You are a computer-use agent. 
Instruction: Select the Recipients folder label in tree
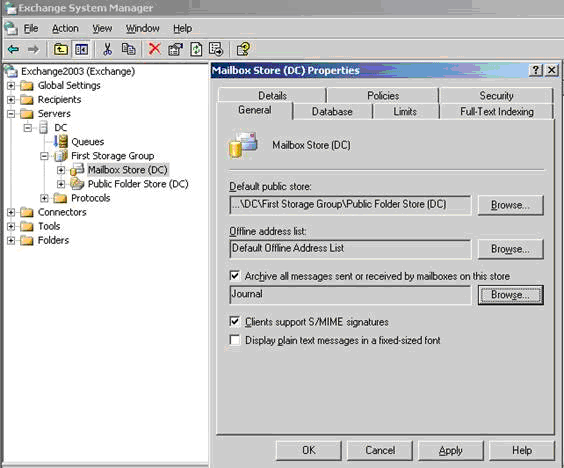pyautogui.click(x=59, y=99)
